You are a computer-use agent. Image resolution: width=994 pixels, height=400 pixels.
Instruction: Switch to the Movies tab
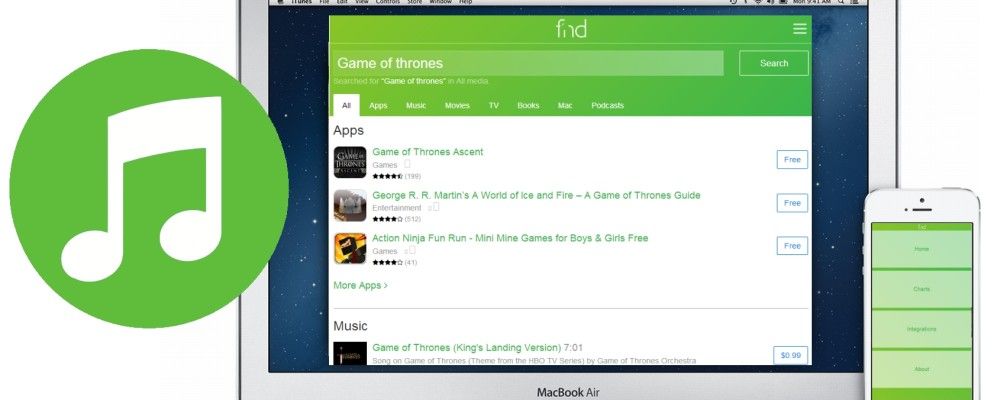[457, 105]
